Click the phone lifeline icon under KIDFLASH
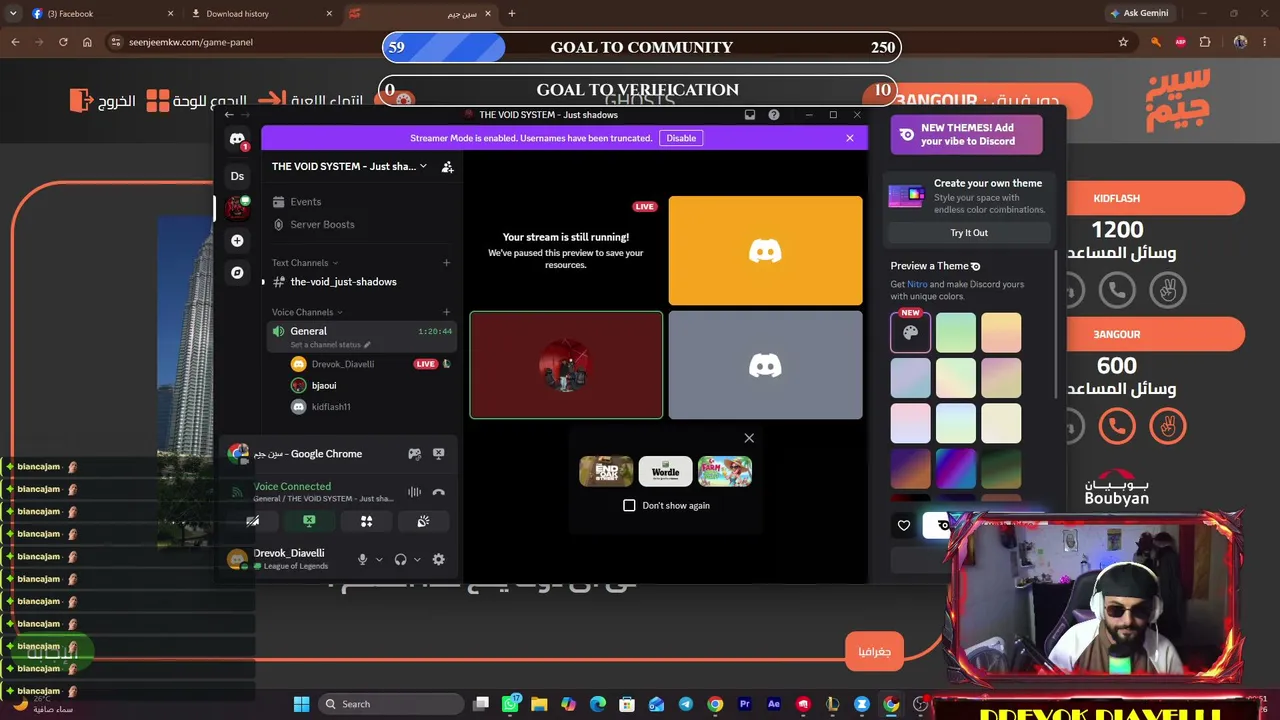This screenshot has height=720, width=1280. click(1117, 290)
